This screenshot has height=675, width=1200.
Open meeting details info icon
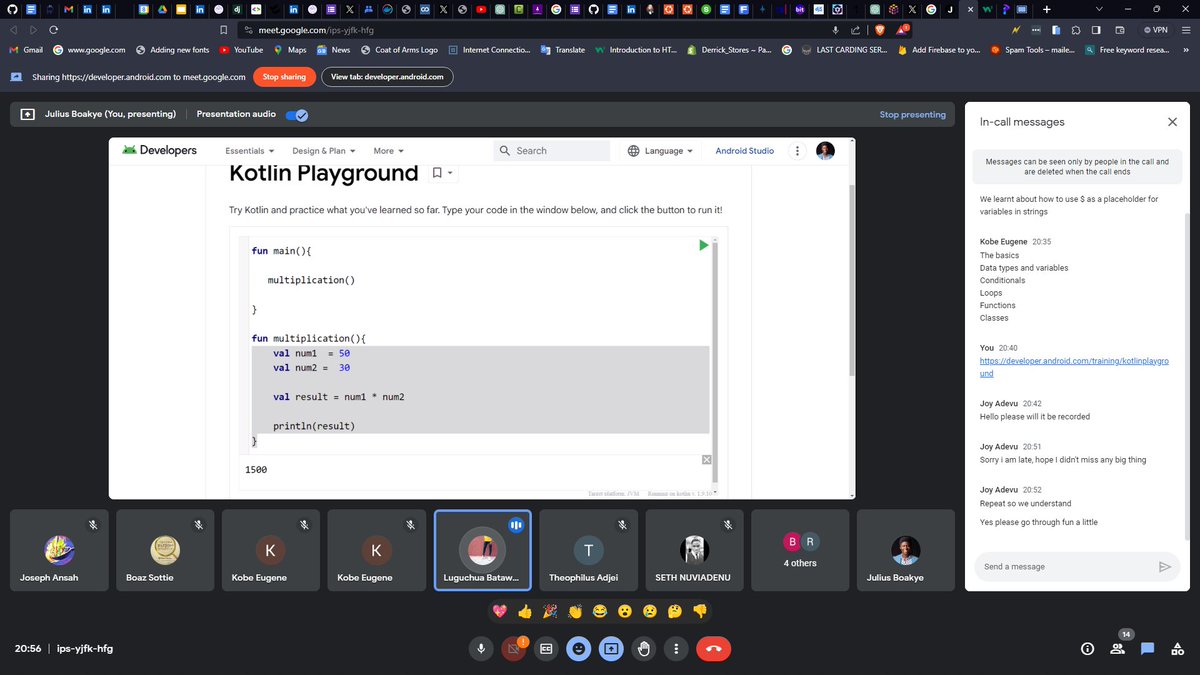tap(1087, 649)
